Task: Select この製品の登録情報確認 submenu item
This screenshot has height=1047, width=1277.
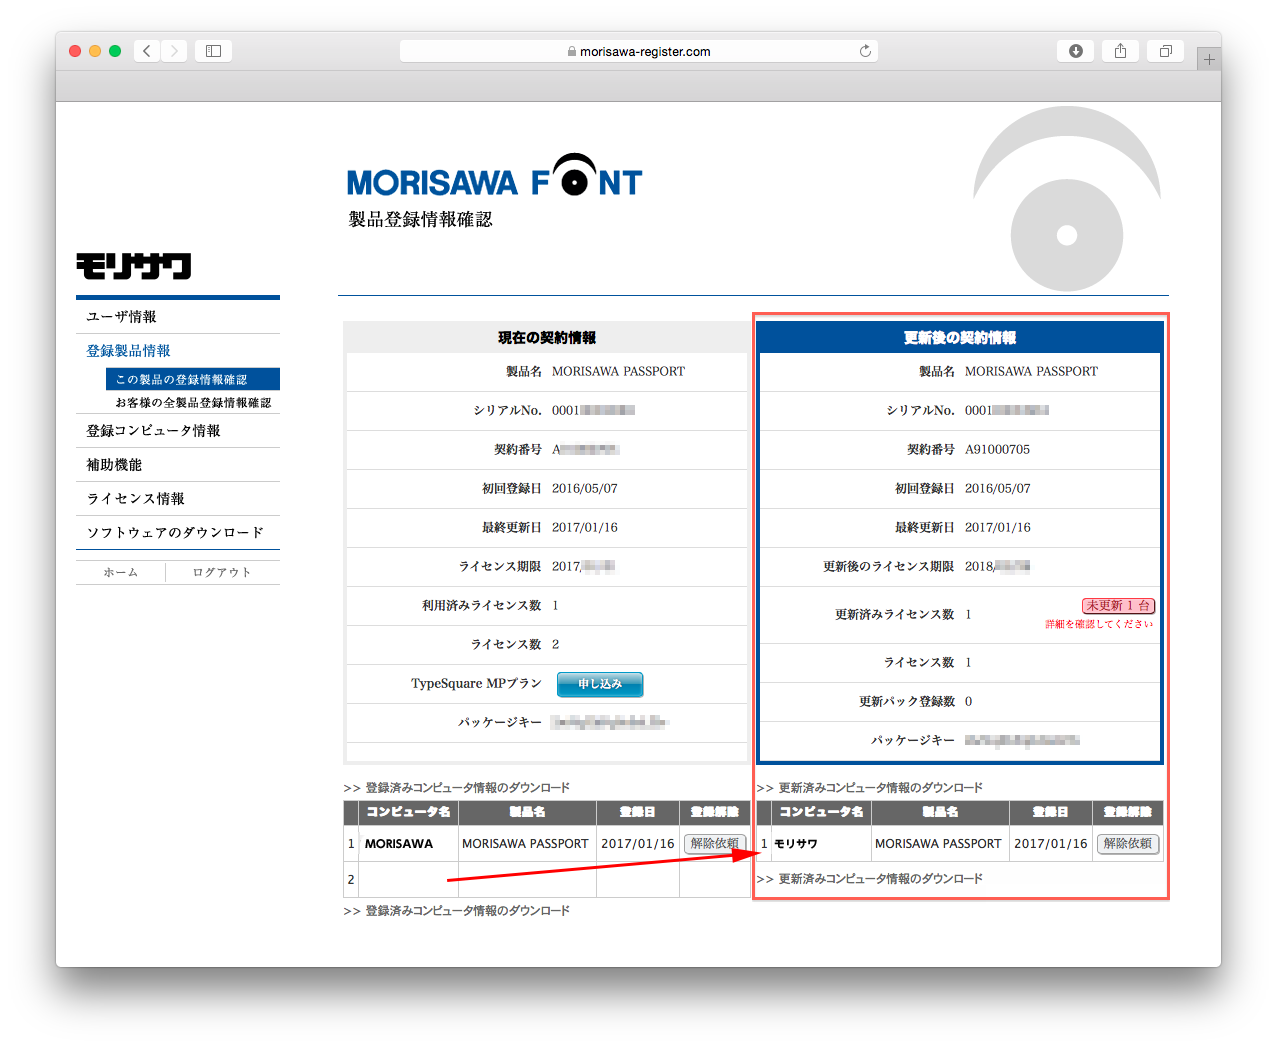Action: [193, 380]
